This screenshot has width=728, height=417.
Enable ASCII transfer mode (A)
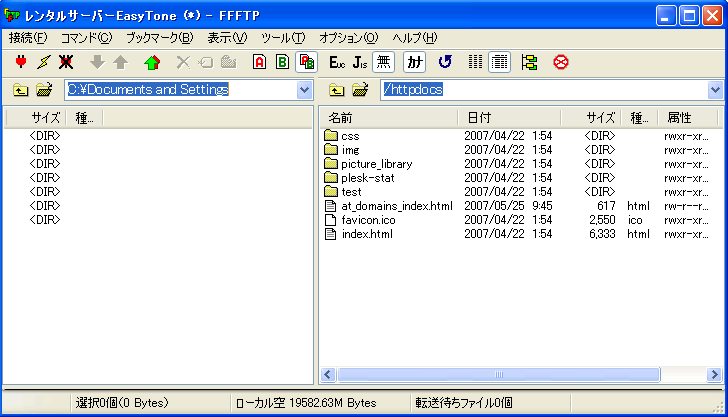(x=259, y=62)
